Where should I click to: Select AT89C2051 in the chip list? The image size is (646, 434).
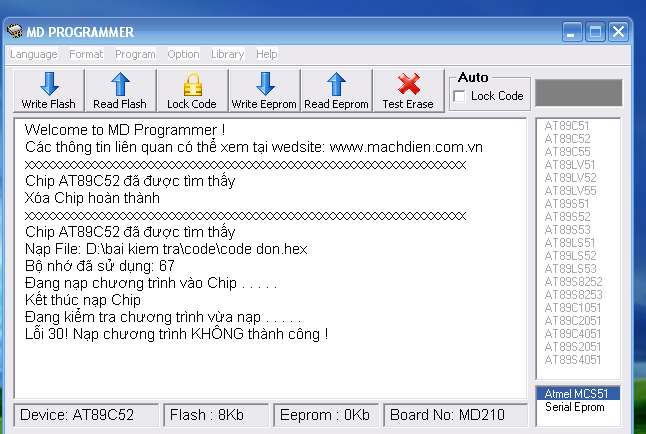pos(573,321)
